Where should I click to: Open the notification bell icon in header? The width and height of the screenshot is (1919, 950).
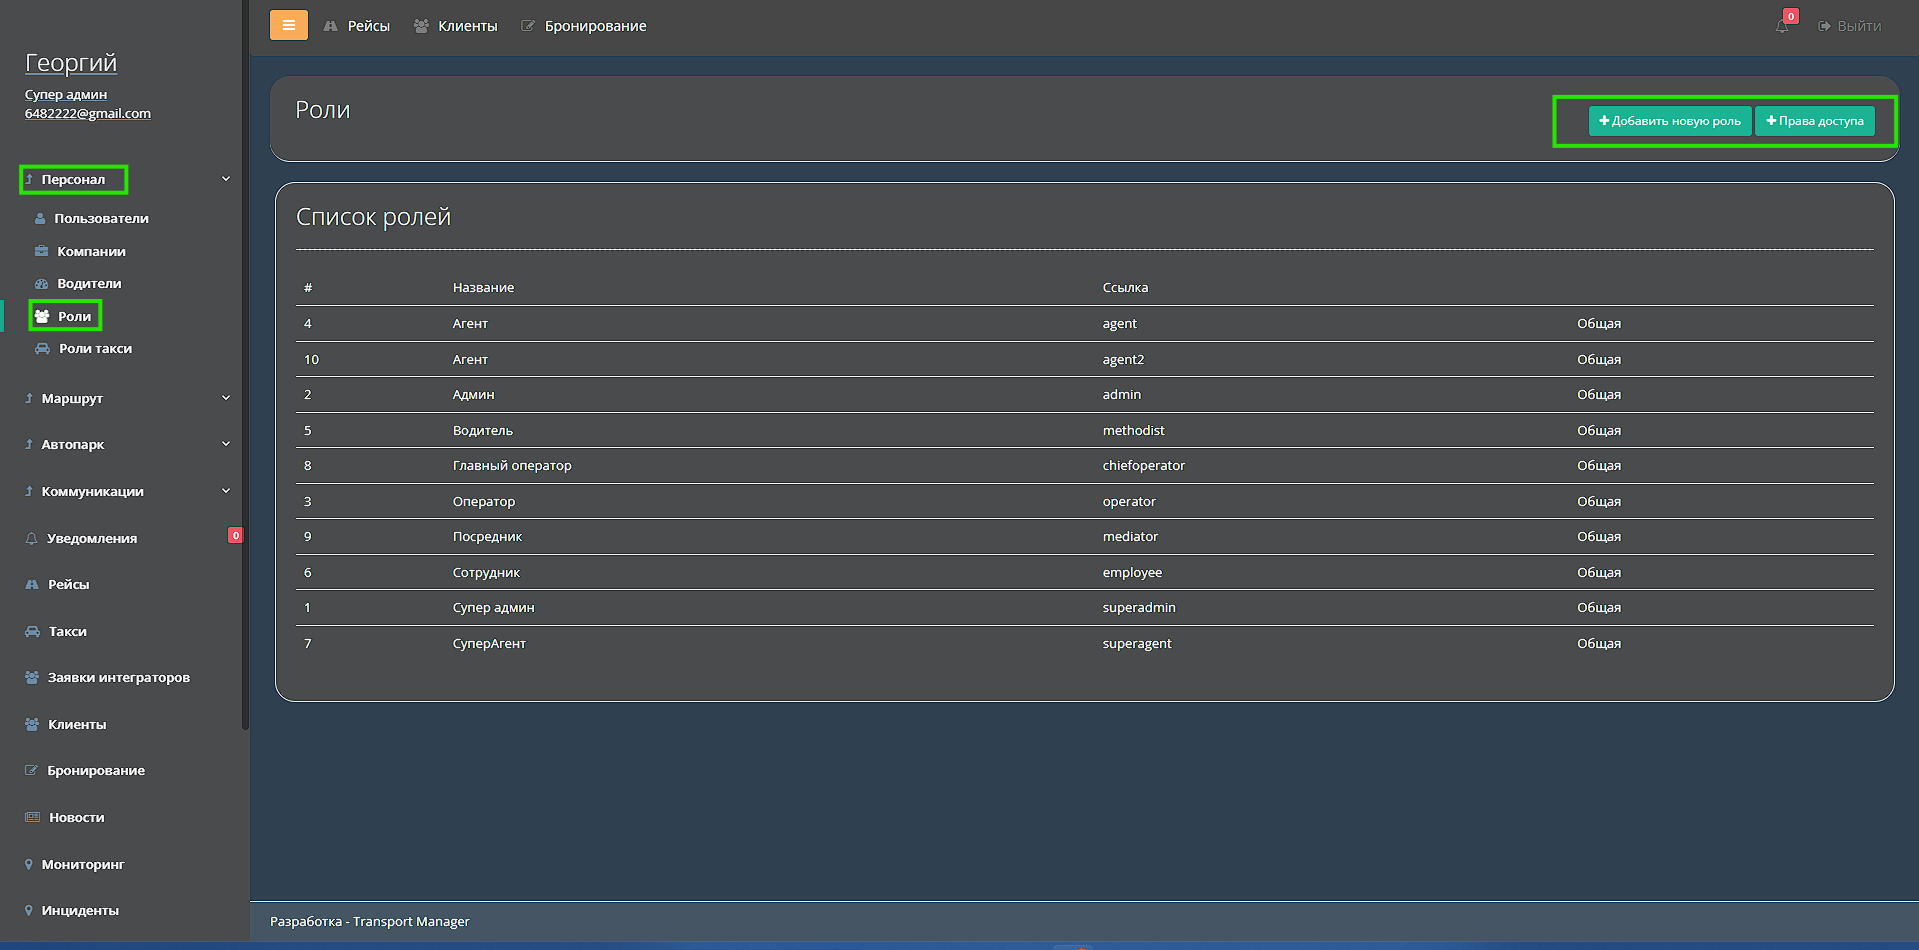[x=1782, y=26]
